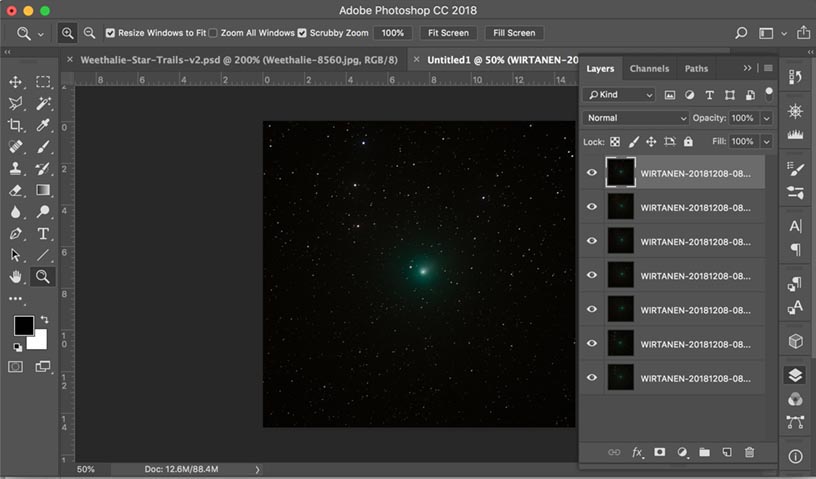This screenshot has width=816, height=479.
Task: Select the Crop tool
Action: point(16,125)
